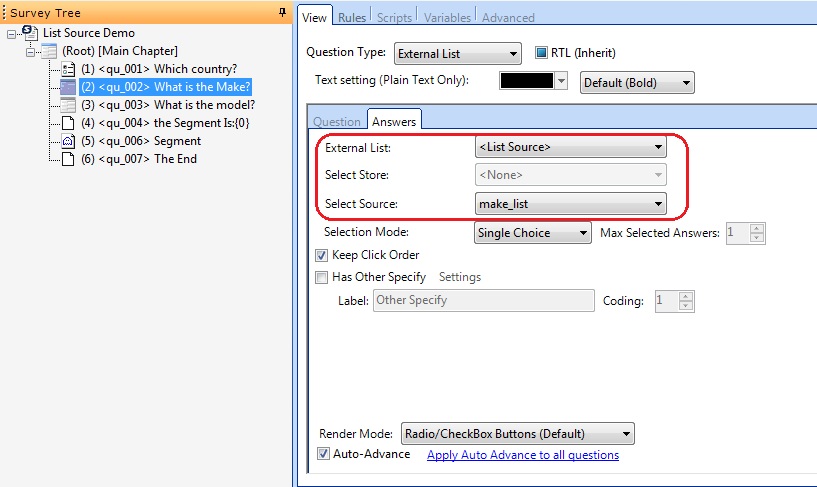The height and width of the screenshot is (487, 817).
Task: Open the Question Type dropdown
Action: click(x=457, y=54)
